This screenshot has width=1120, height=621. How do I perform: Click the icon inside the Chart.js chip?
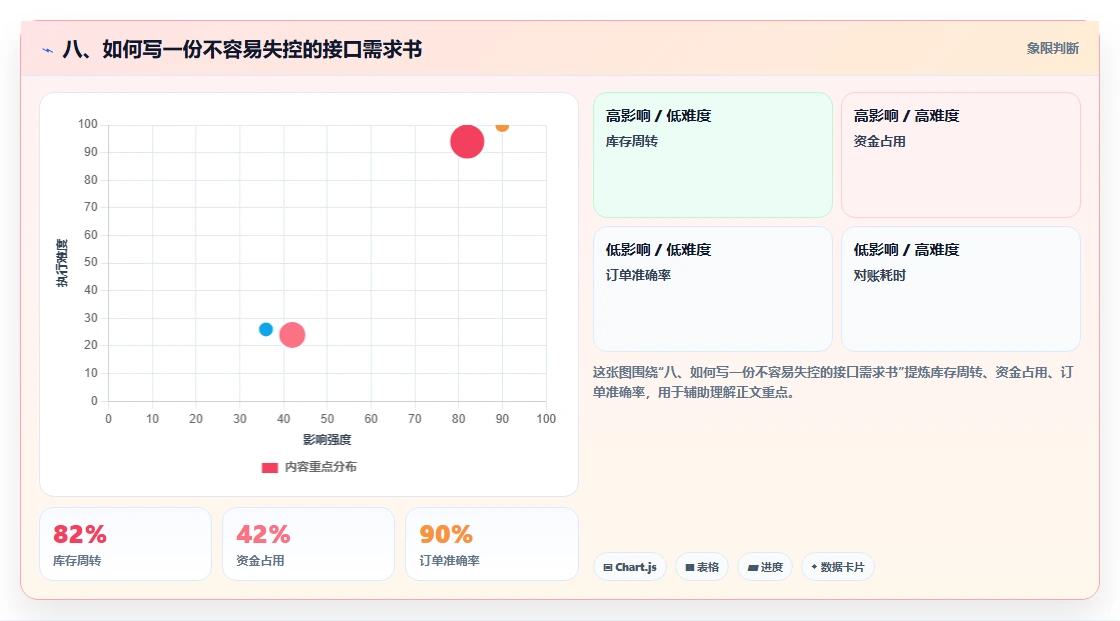[x=608, y=567]
